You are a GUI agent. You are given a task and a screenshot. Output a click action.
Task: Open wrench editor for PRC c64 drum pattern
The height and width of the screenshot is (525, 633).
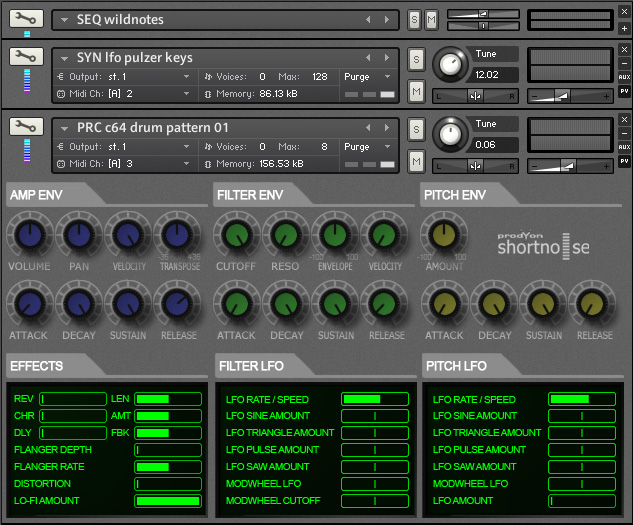point(26,126)
